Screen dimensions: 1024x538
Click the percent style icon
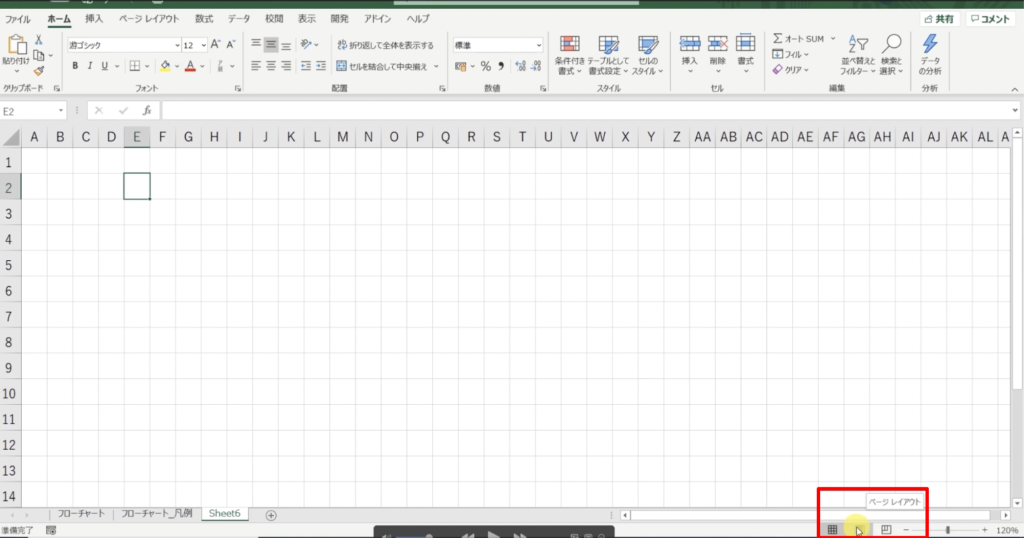pos(486,66)
